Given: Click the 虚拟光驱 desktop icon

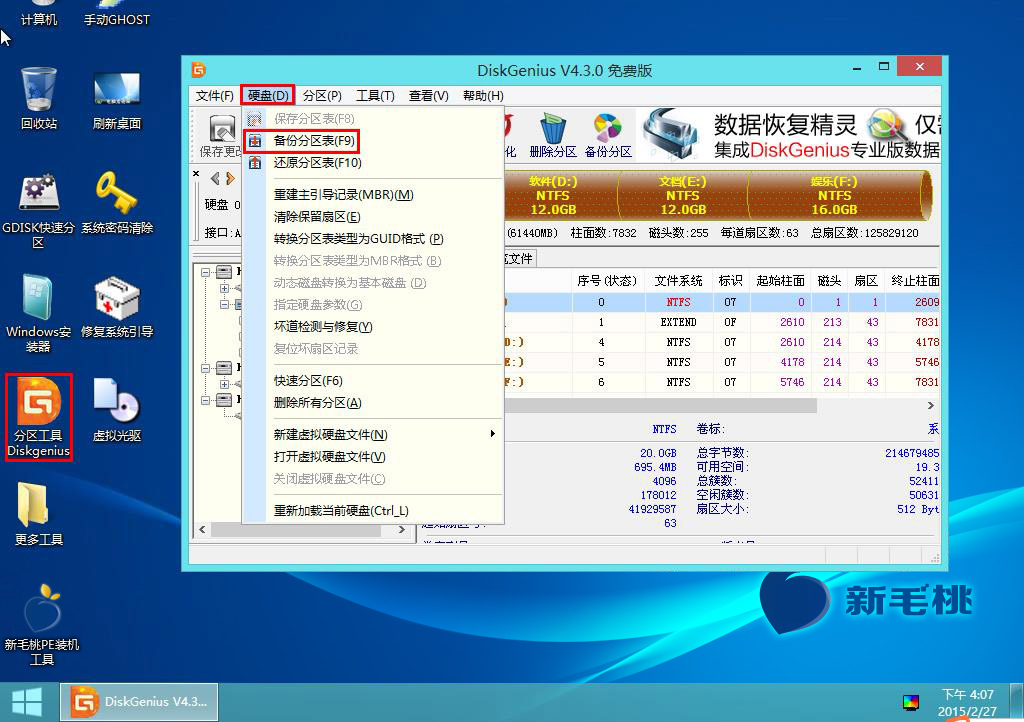Looking at the screenshot, I should [x=117, y=410].
